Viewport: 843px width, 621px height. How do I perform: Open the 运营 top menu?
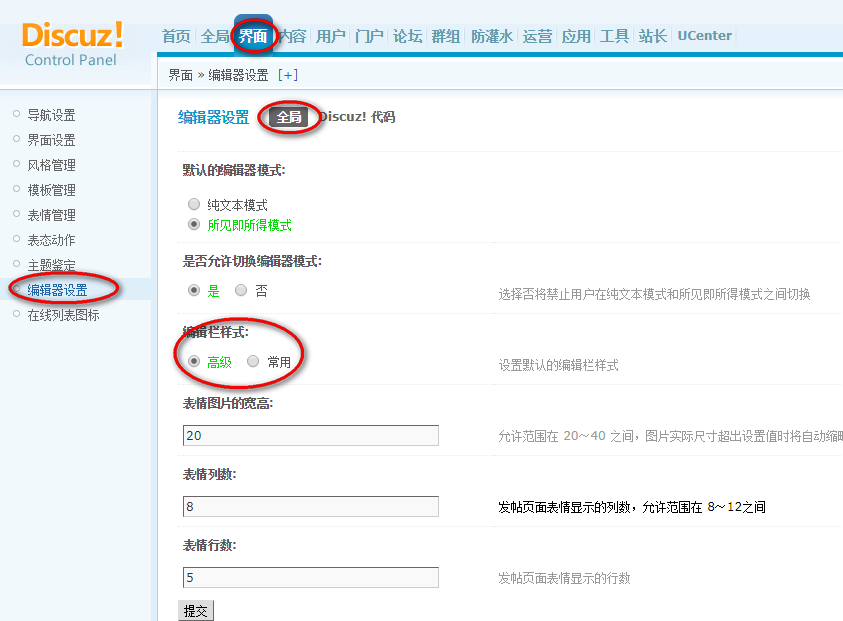538,36
